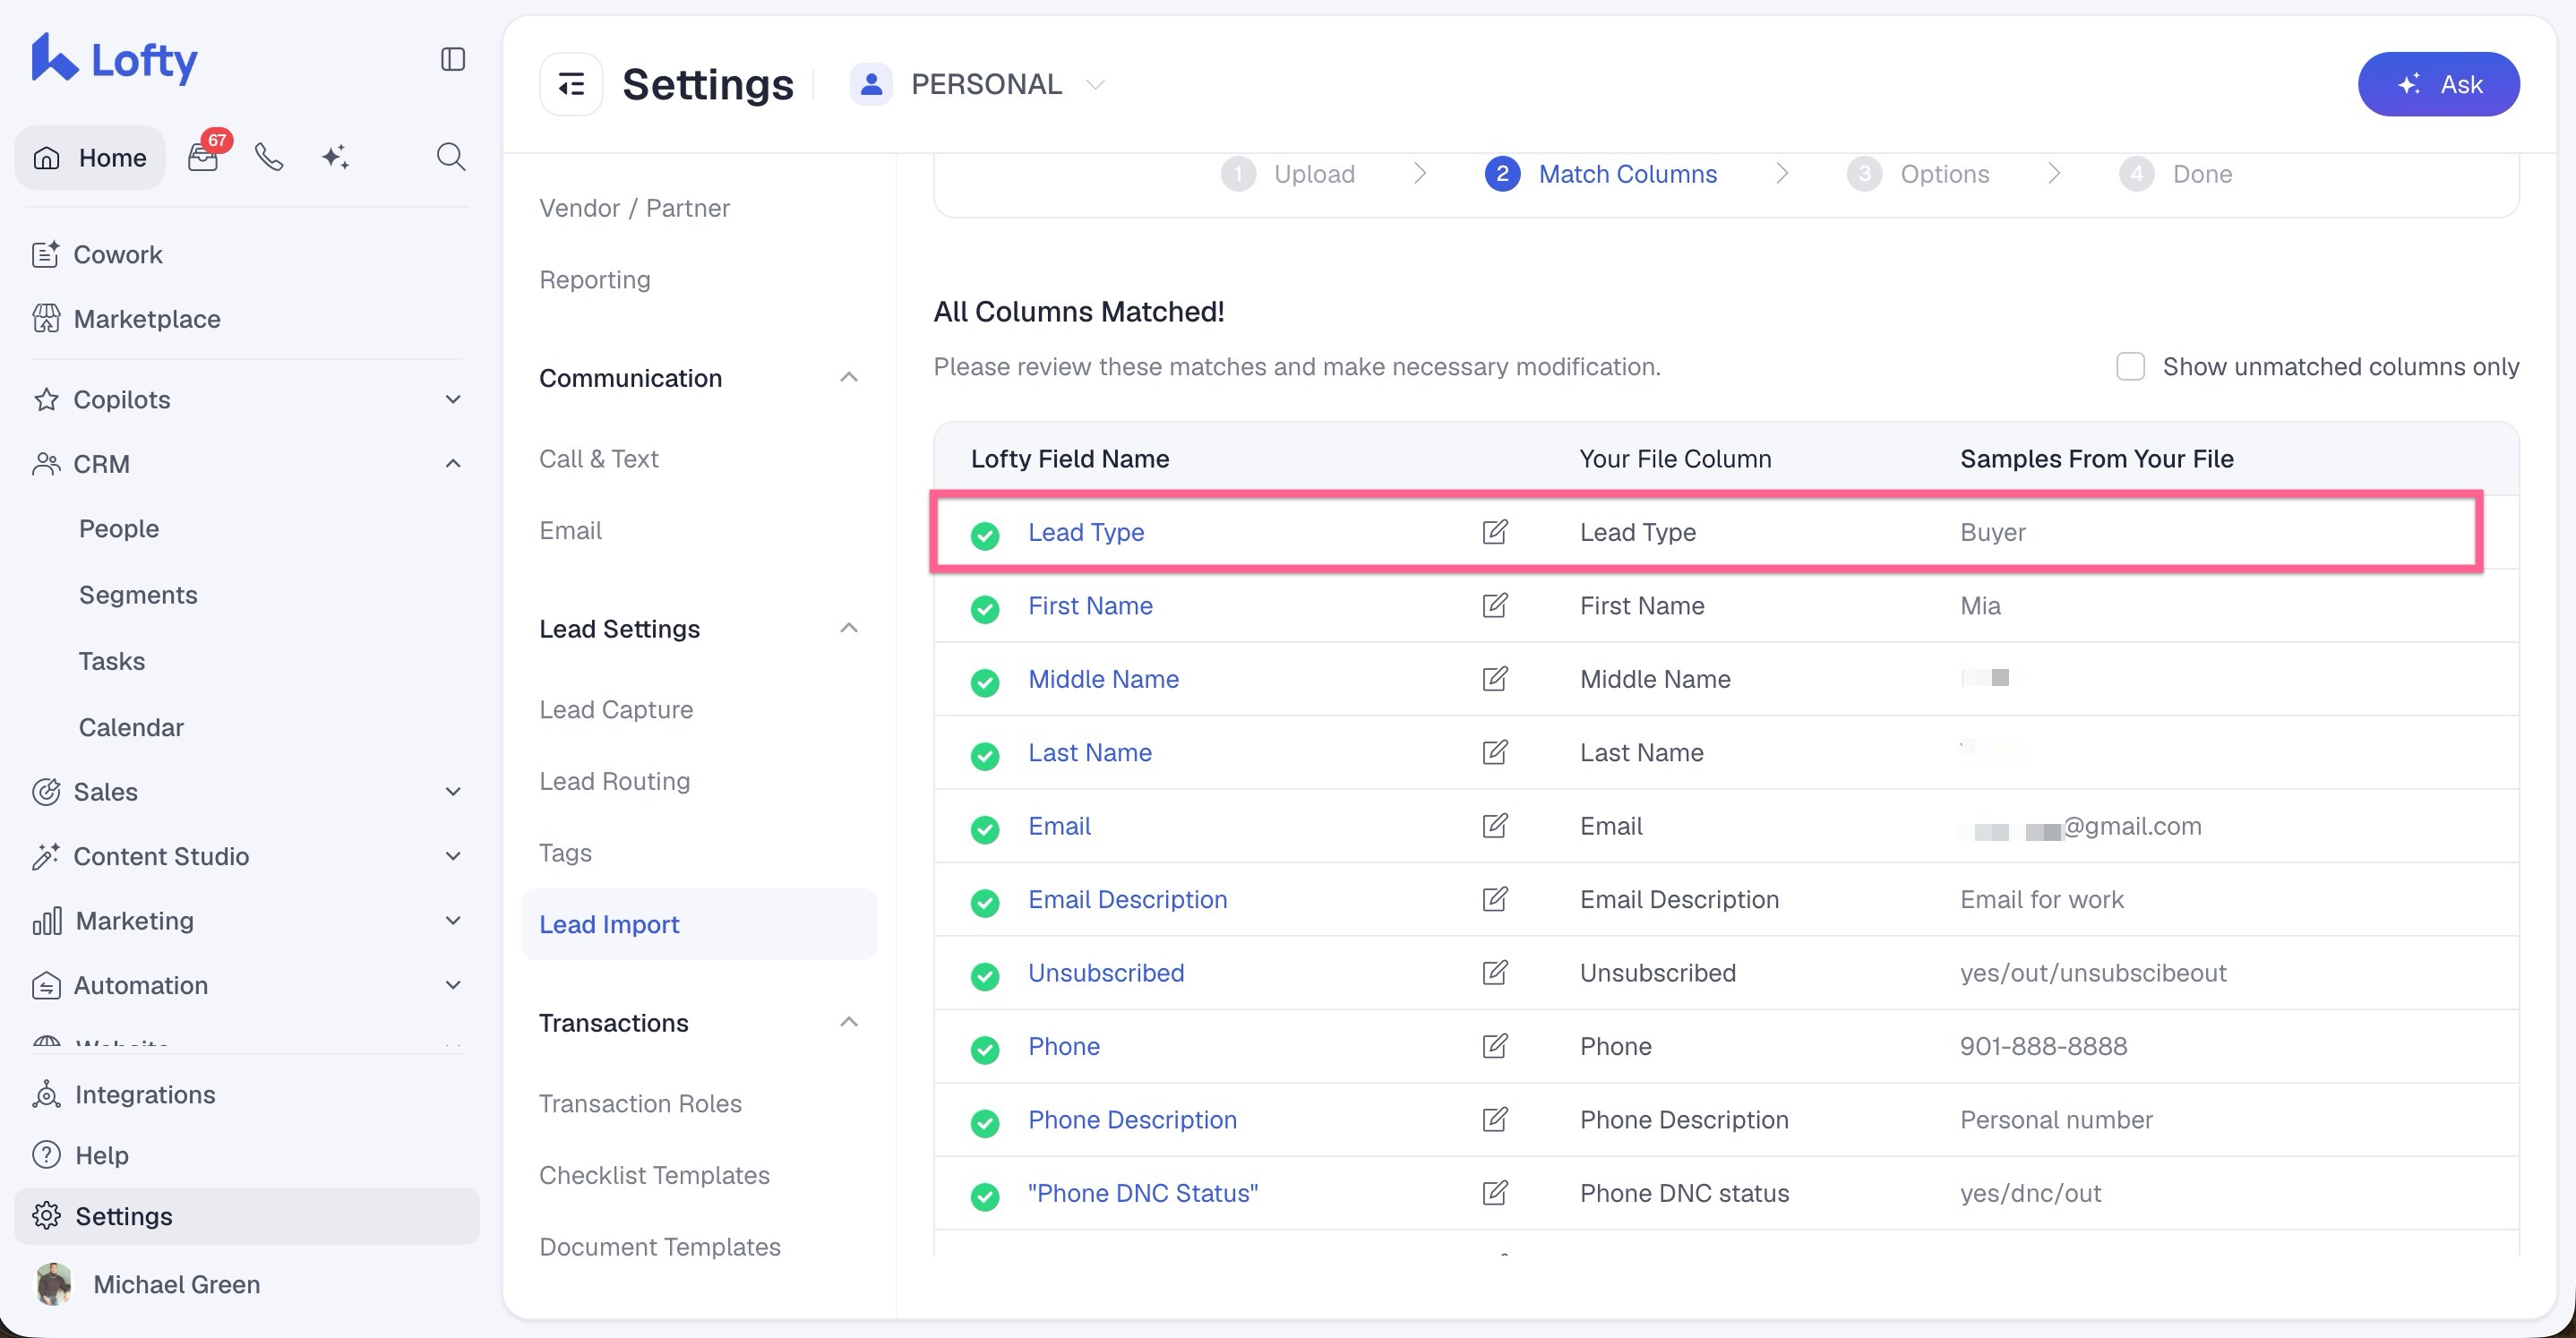
Task: Toggle the settings menu list icon
Action: 571,84
